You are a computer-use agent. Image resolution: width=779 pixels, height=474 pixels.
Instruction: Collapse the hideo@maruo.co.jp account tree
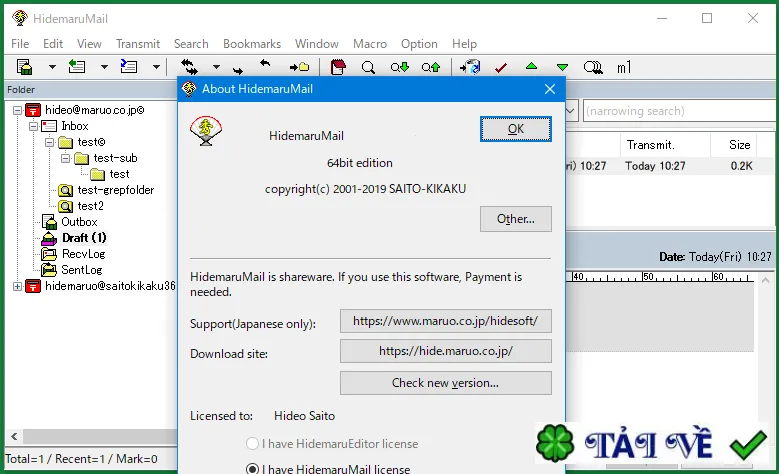pos(17,110)
